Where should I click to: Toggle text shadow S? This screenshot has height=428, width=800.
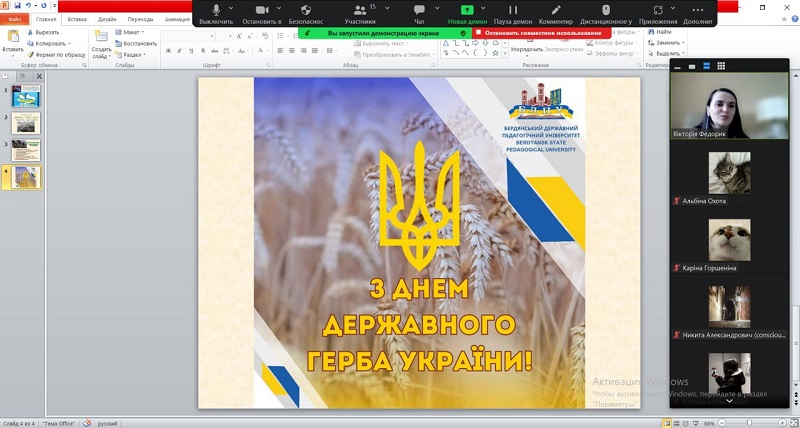(x=203, y=51)
